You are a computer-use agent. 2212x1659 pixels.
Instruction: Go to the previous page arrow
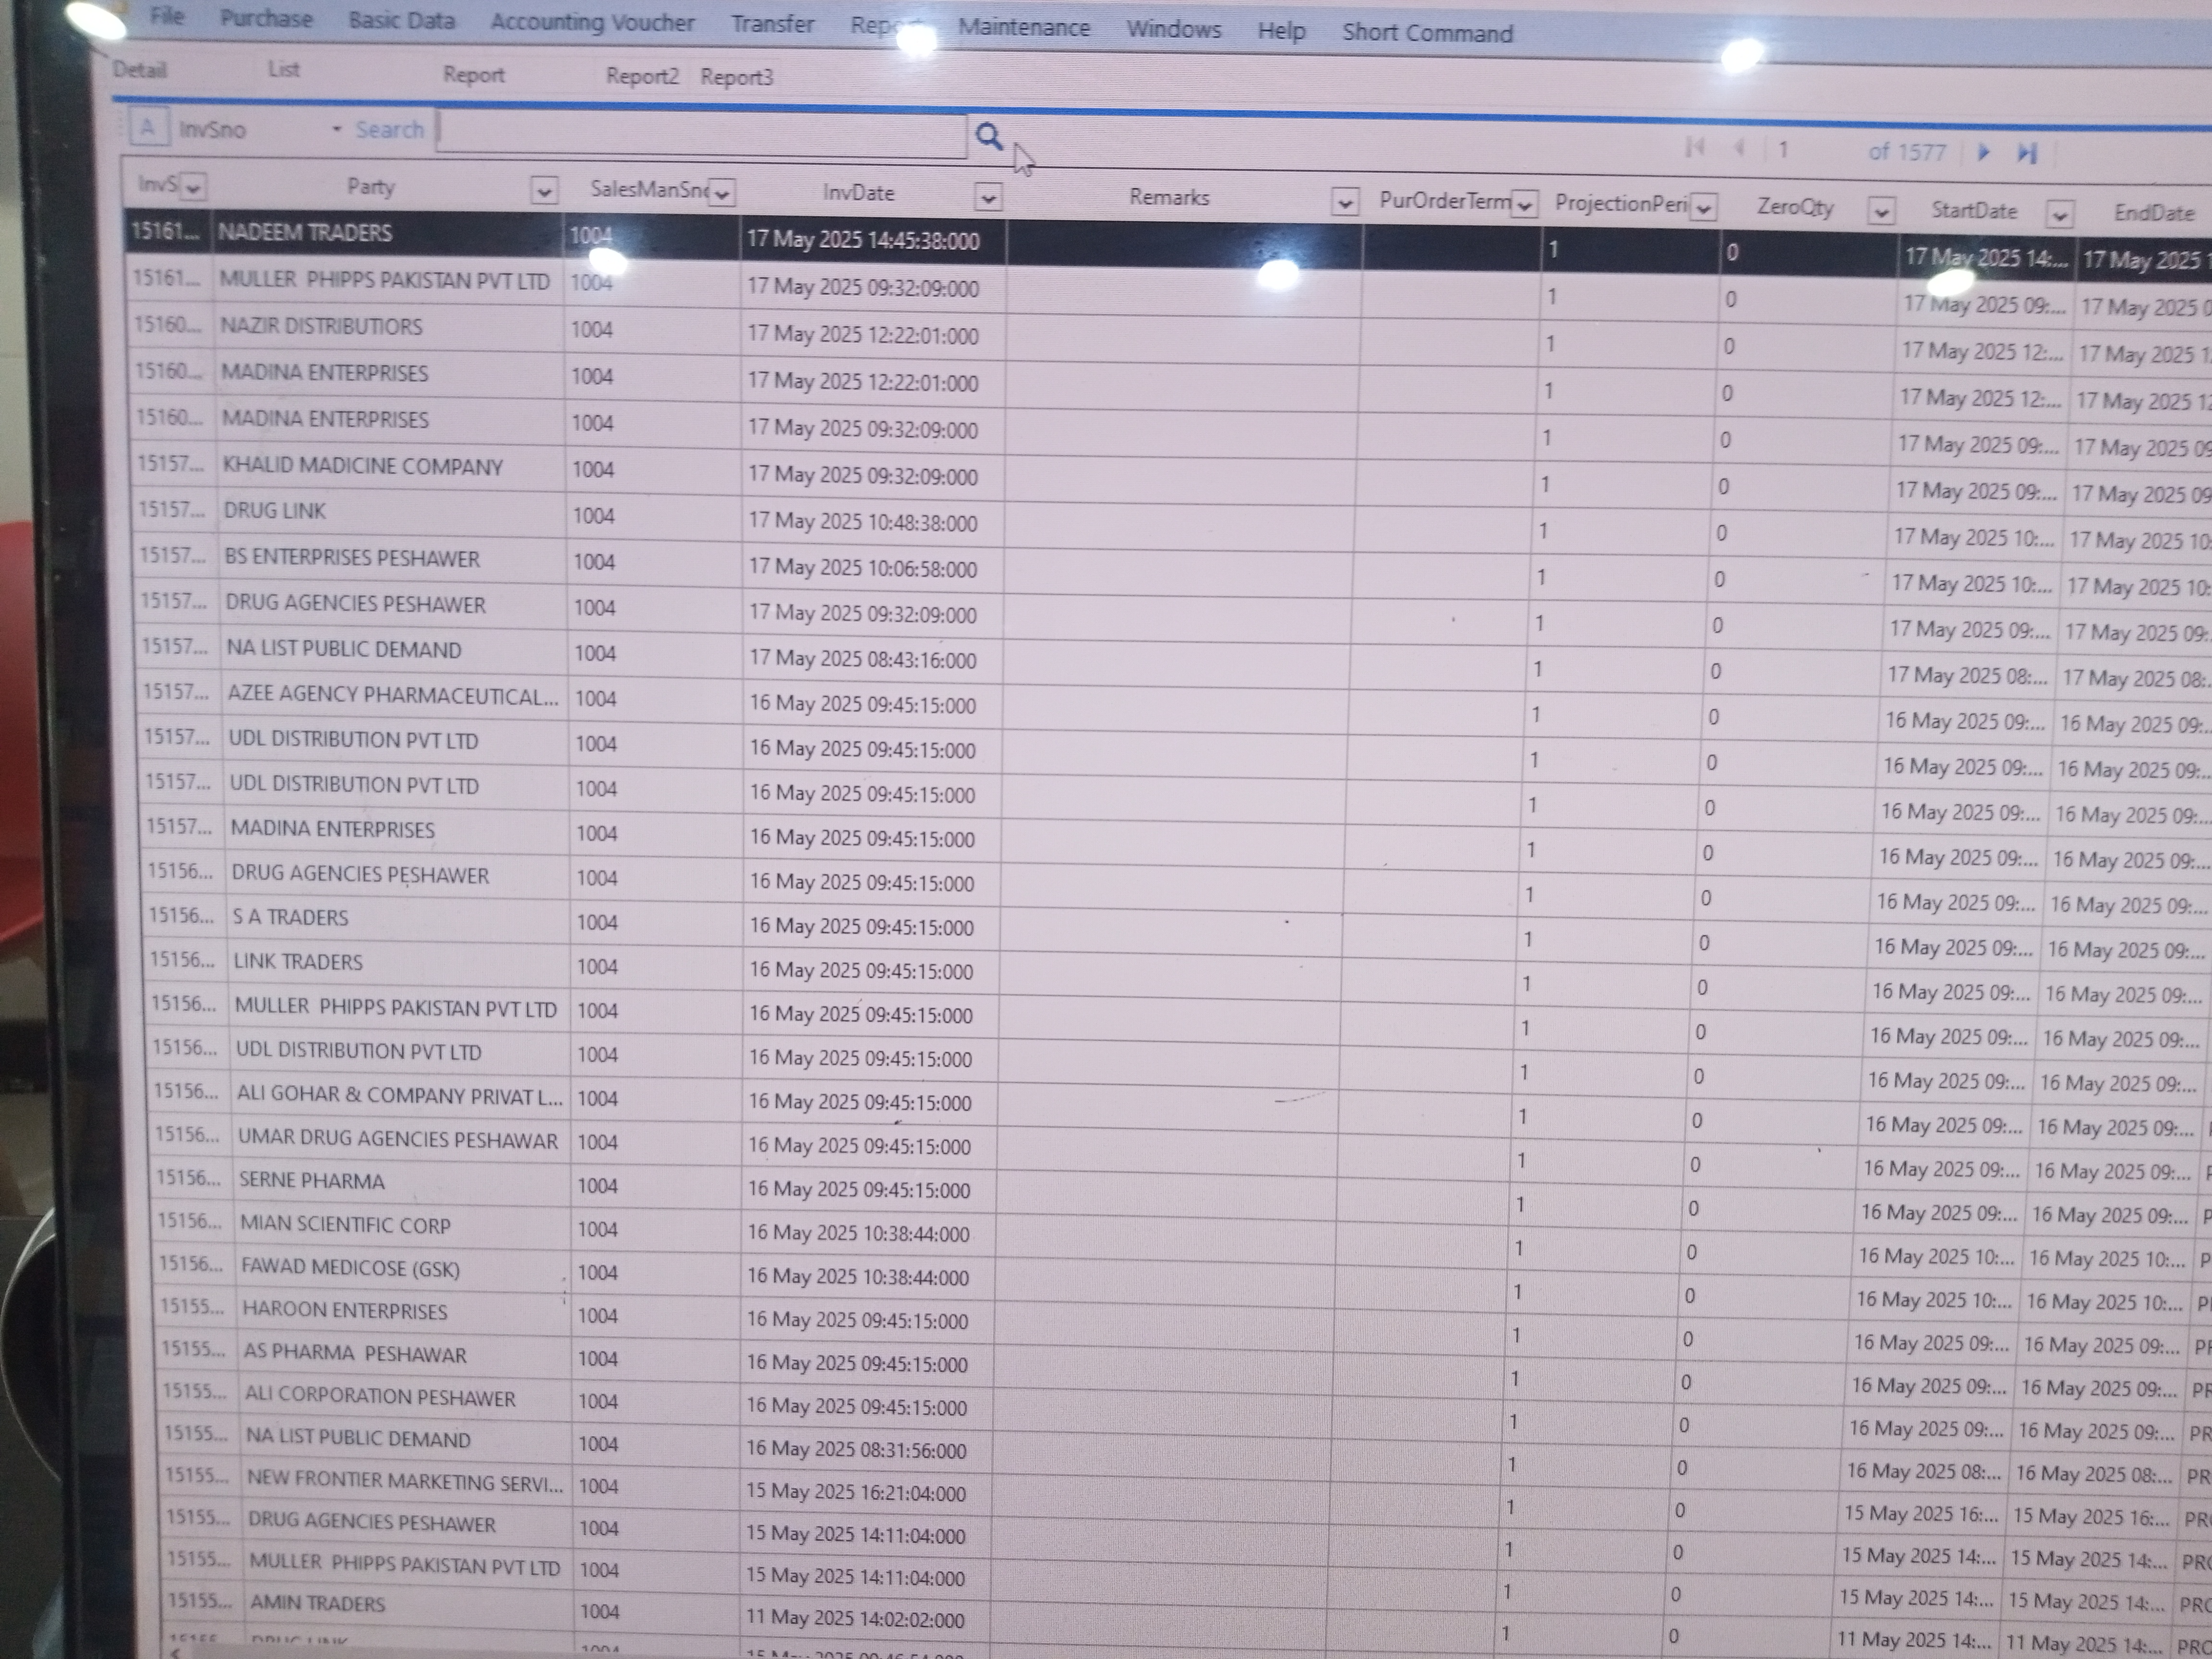pos(1739,149)
